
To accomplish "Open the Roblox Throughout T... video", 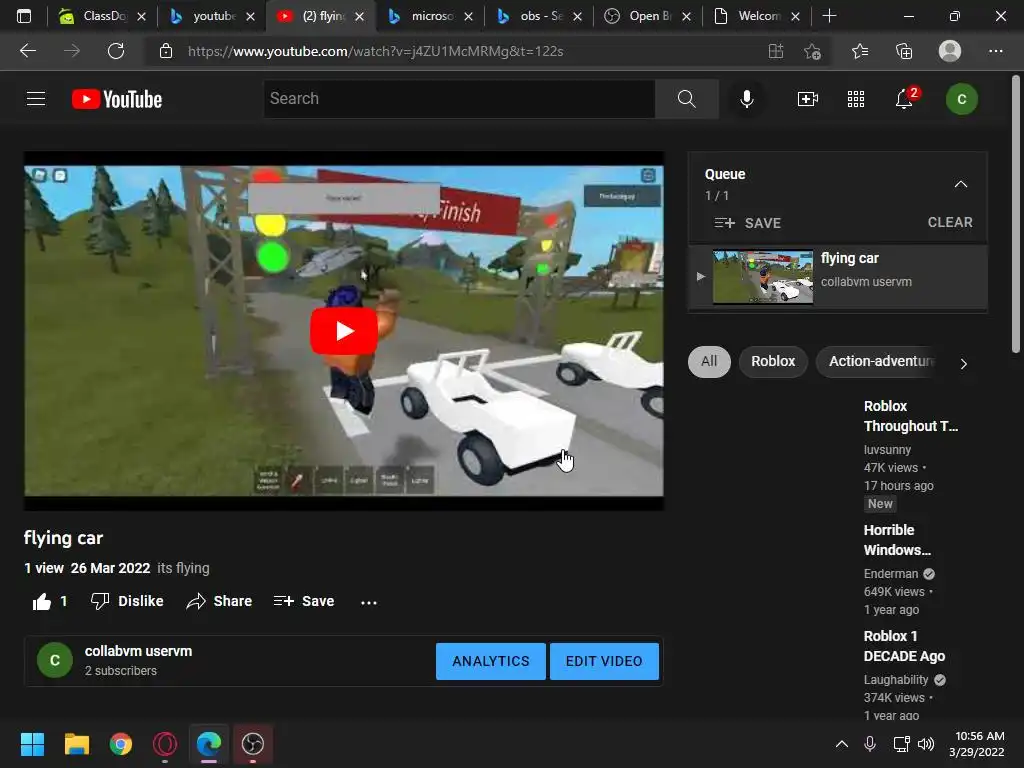I will pyautogui.click(x=910, y=416).
